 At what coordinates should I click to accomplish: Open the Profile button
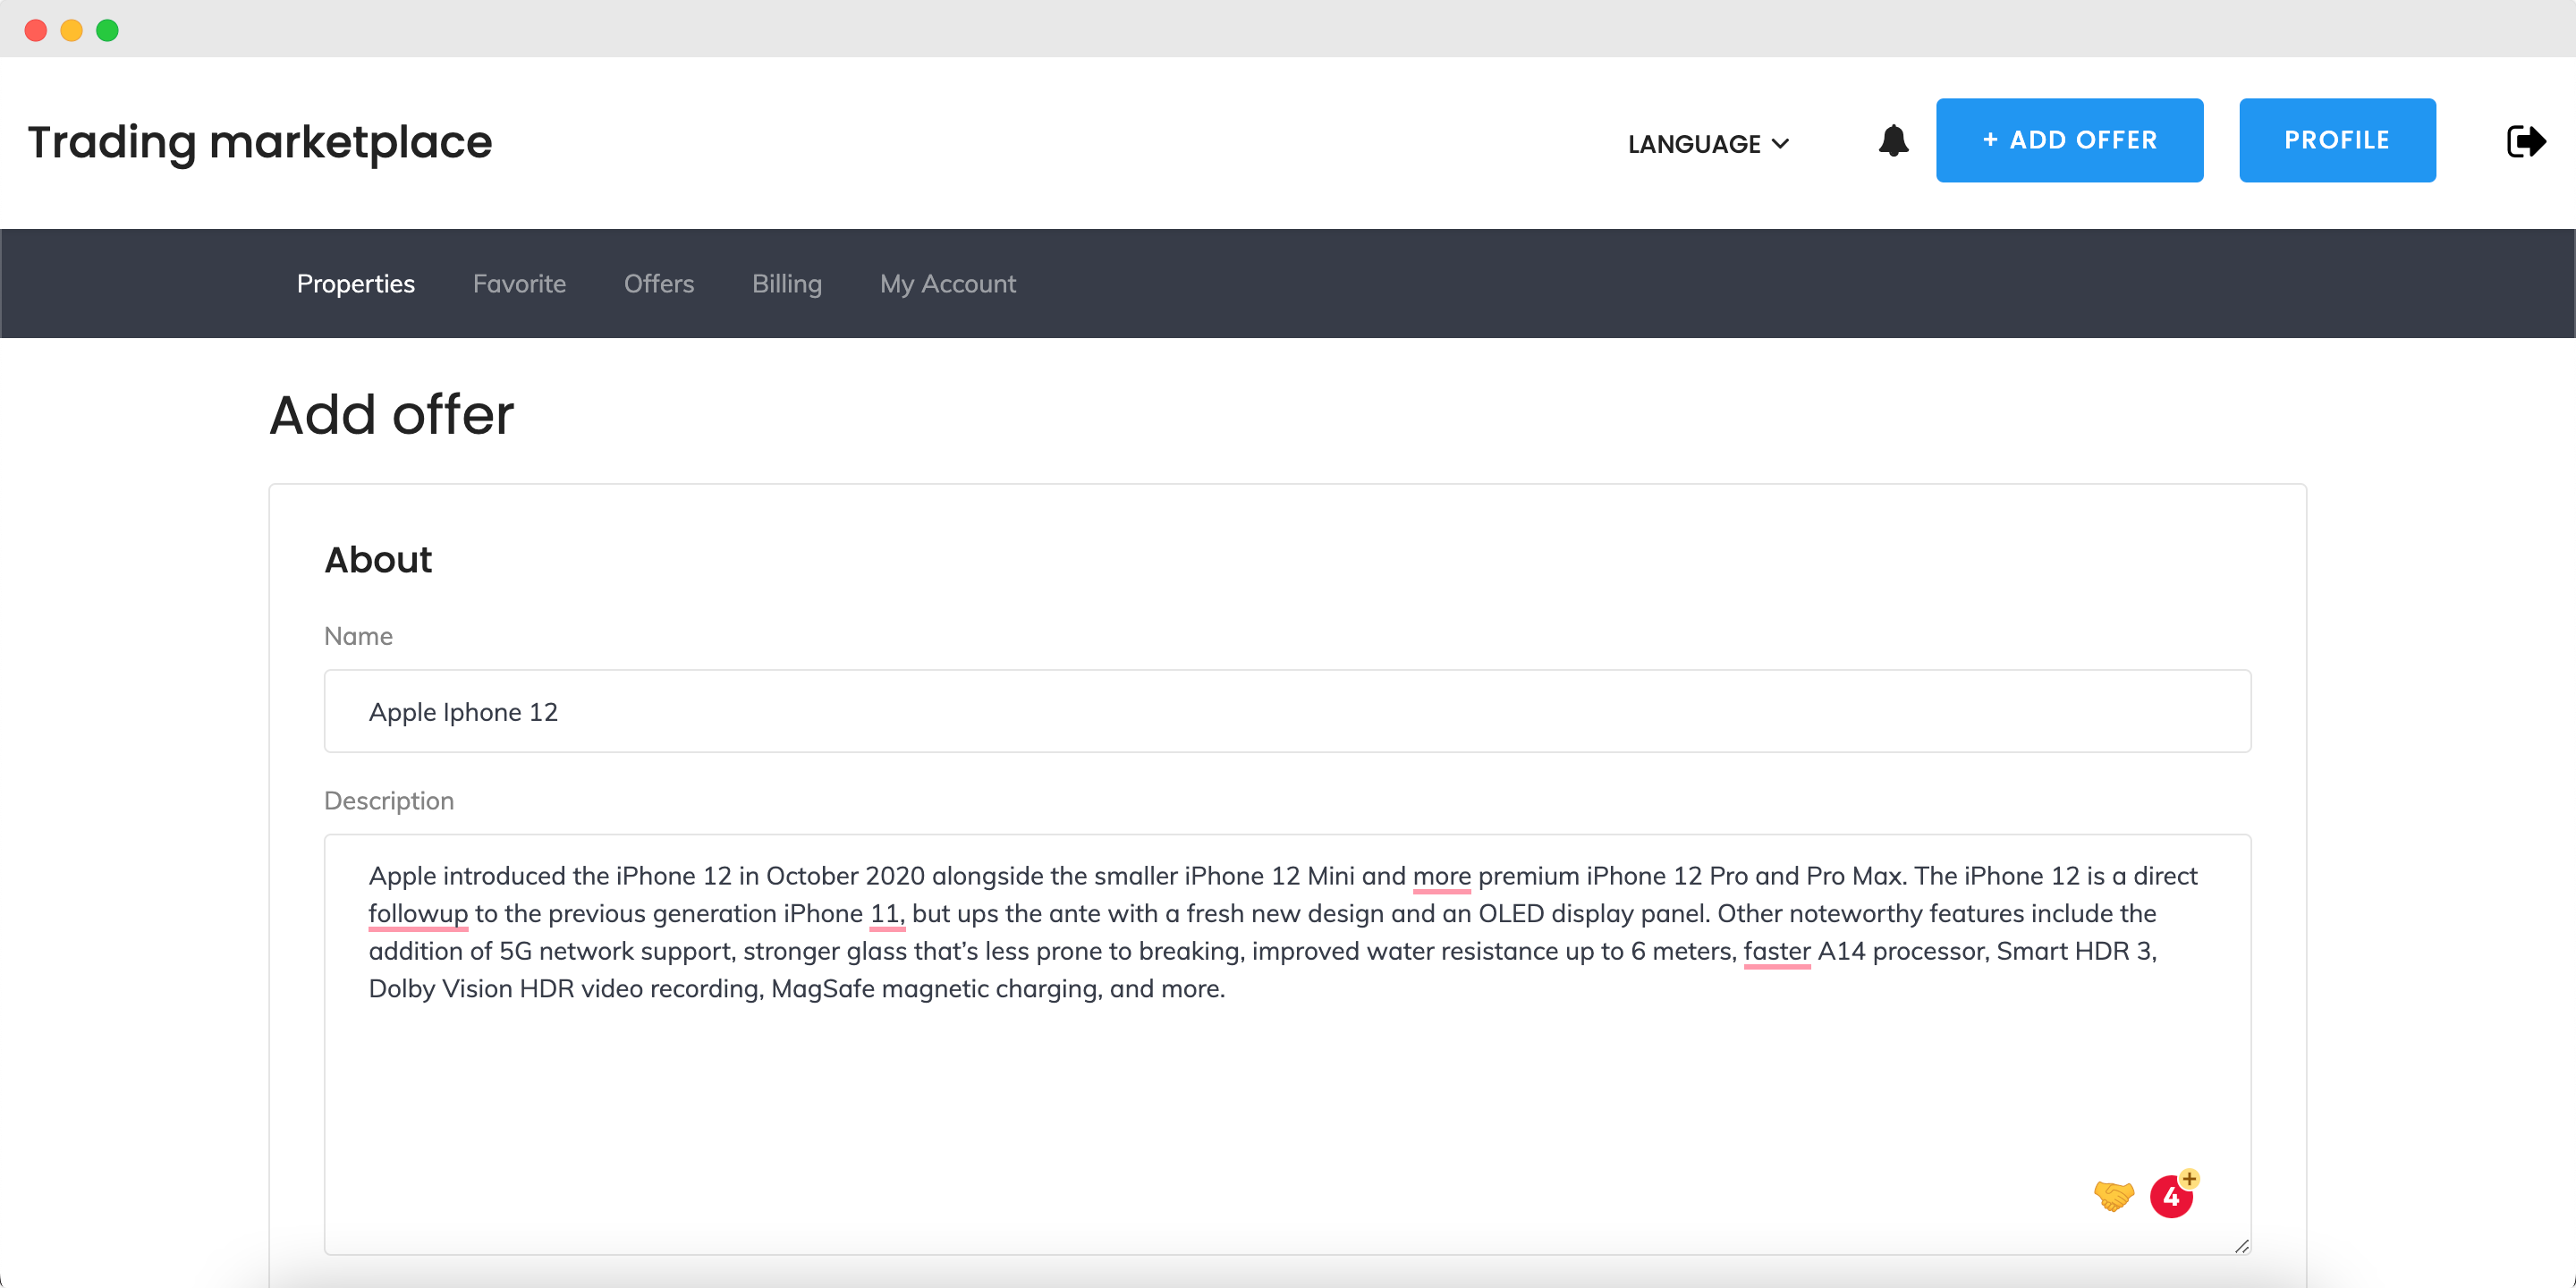(2337, 140)
